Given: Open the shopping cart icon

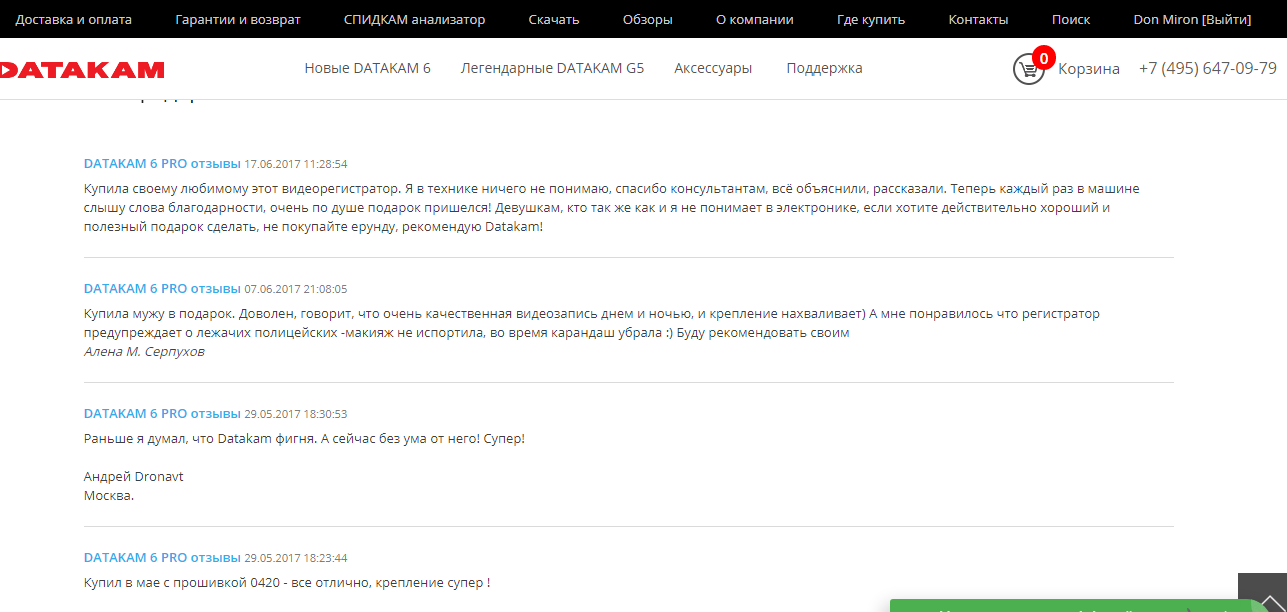Looking at the screenshot, I should (1027, 69).
